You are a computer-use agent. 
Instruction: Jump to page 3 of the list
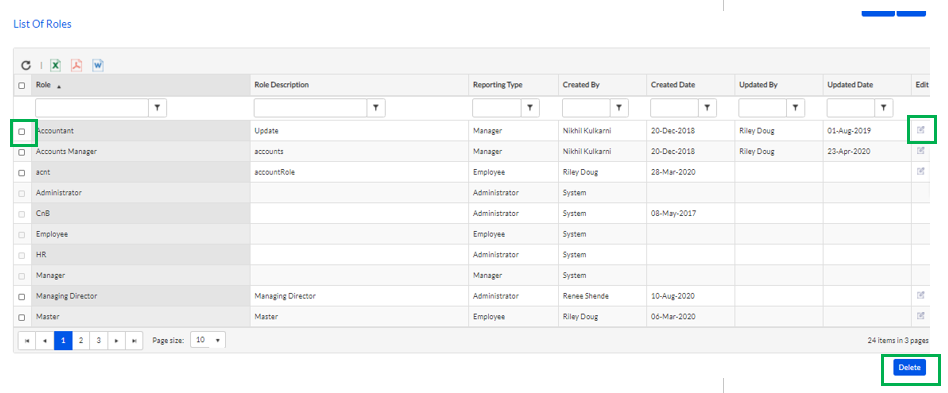point(99,340)
